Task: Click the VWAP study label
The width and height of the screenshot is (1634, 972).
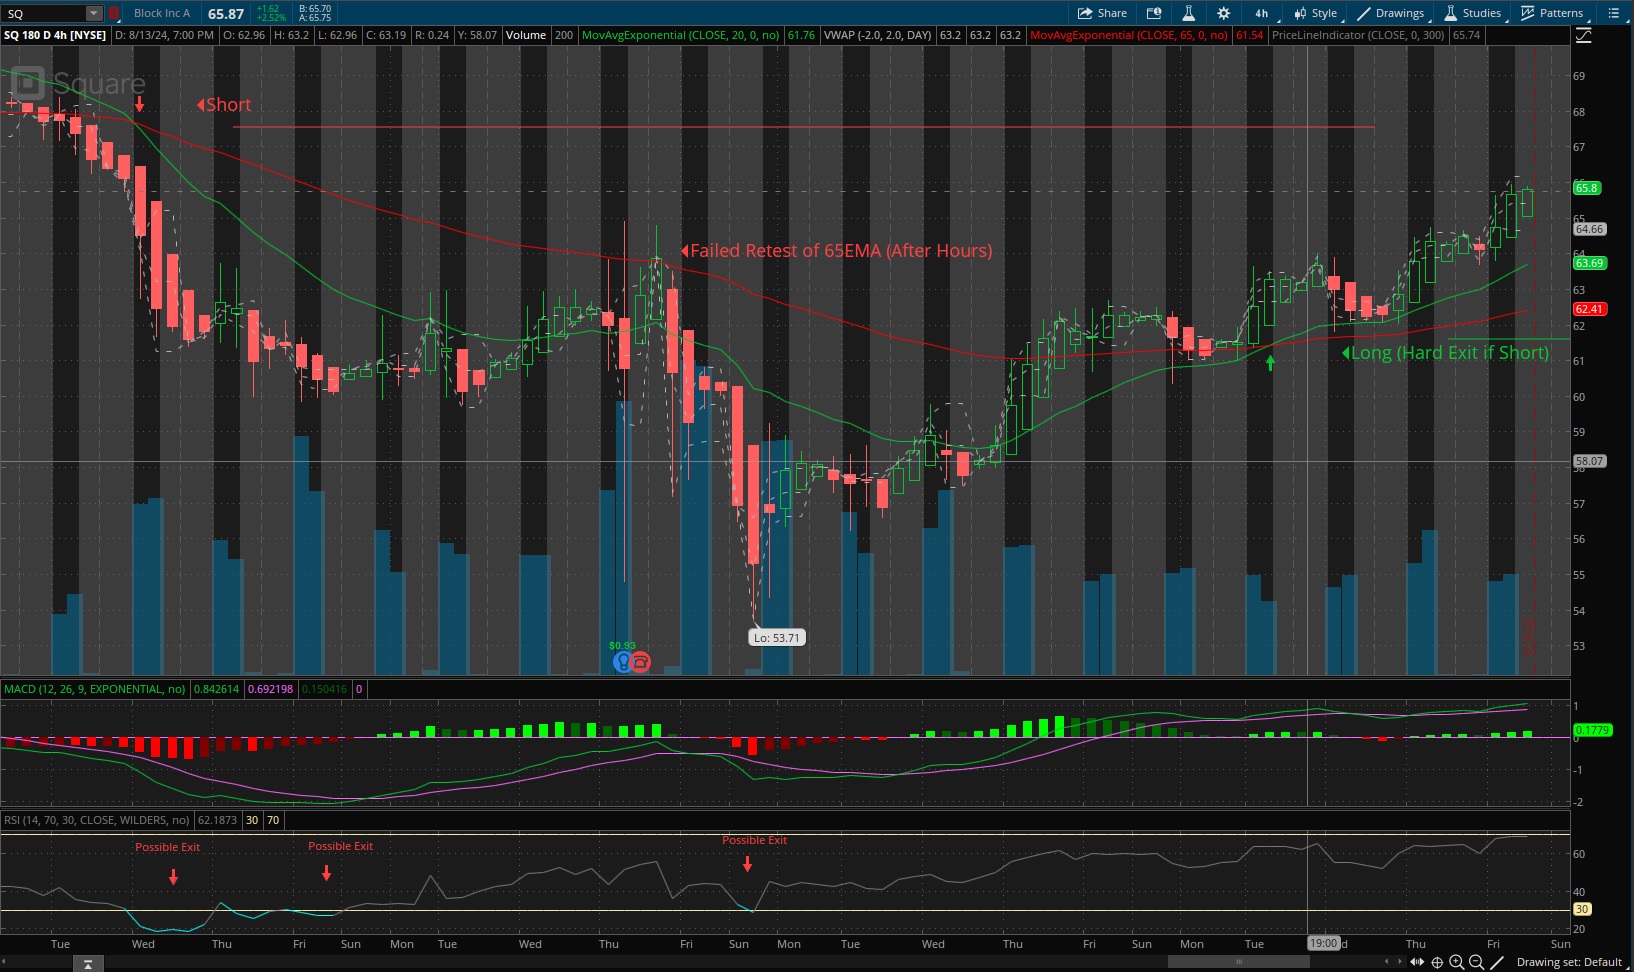Action: tap(877, 35)
